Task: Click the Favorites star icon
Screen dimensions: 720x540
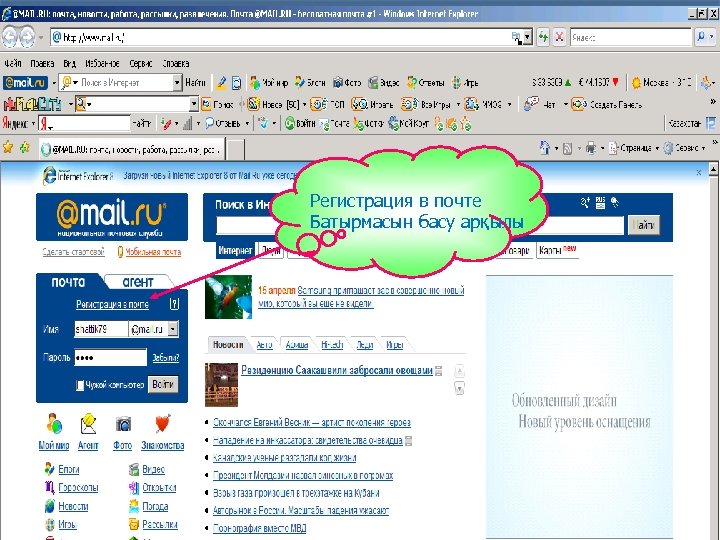Action: (8, 147)
